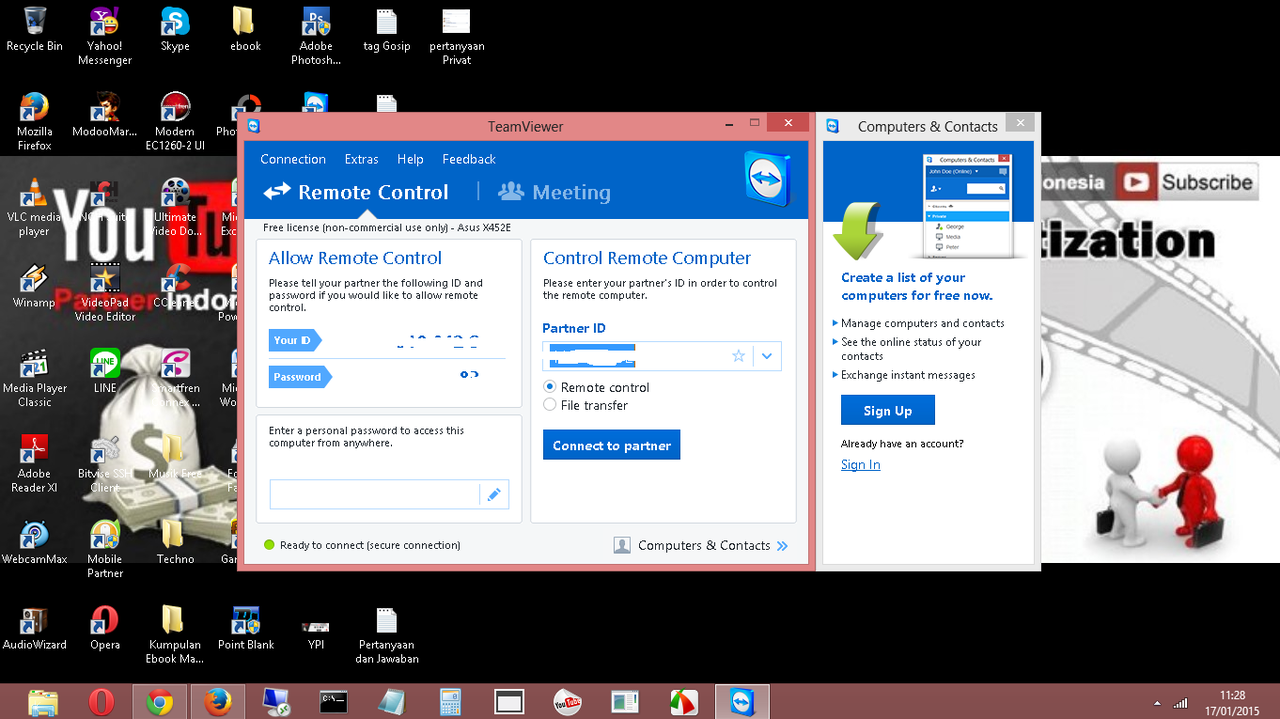Screen dimensions: 1280x719
Task: Open Google Chrome from the taskbar
Action: [159, 702]
